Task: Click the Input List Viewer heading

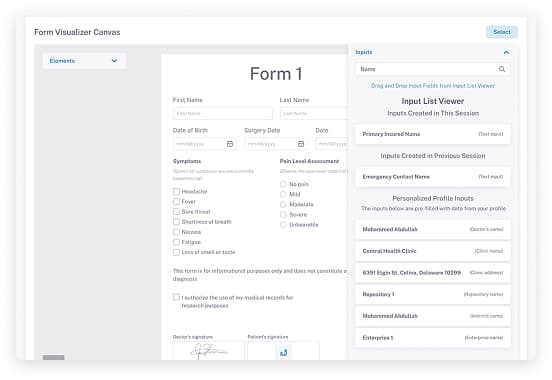Action: click(433, 101)
